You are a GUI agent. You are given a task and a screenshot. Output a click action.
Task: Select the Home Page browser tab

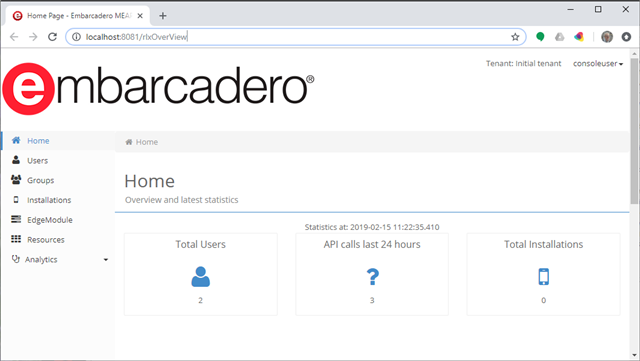click(78, 16)
